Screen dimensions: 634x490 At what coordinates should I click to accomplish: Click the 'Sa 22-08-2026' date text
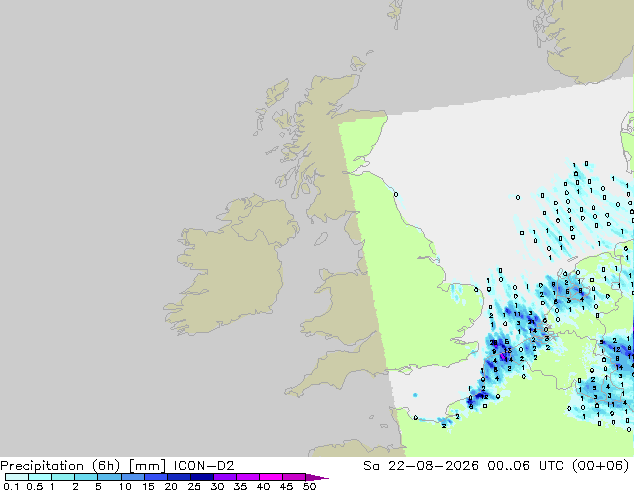[x=421, y=466]
